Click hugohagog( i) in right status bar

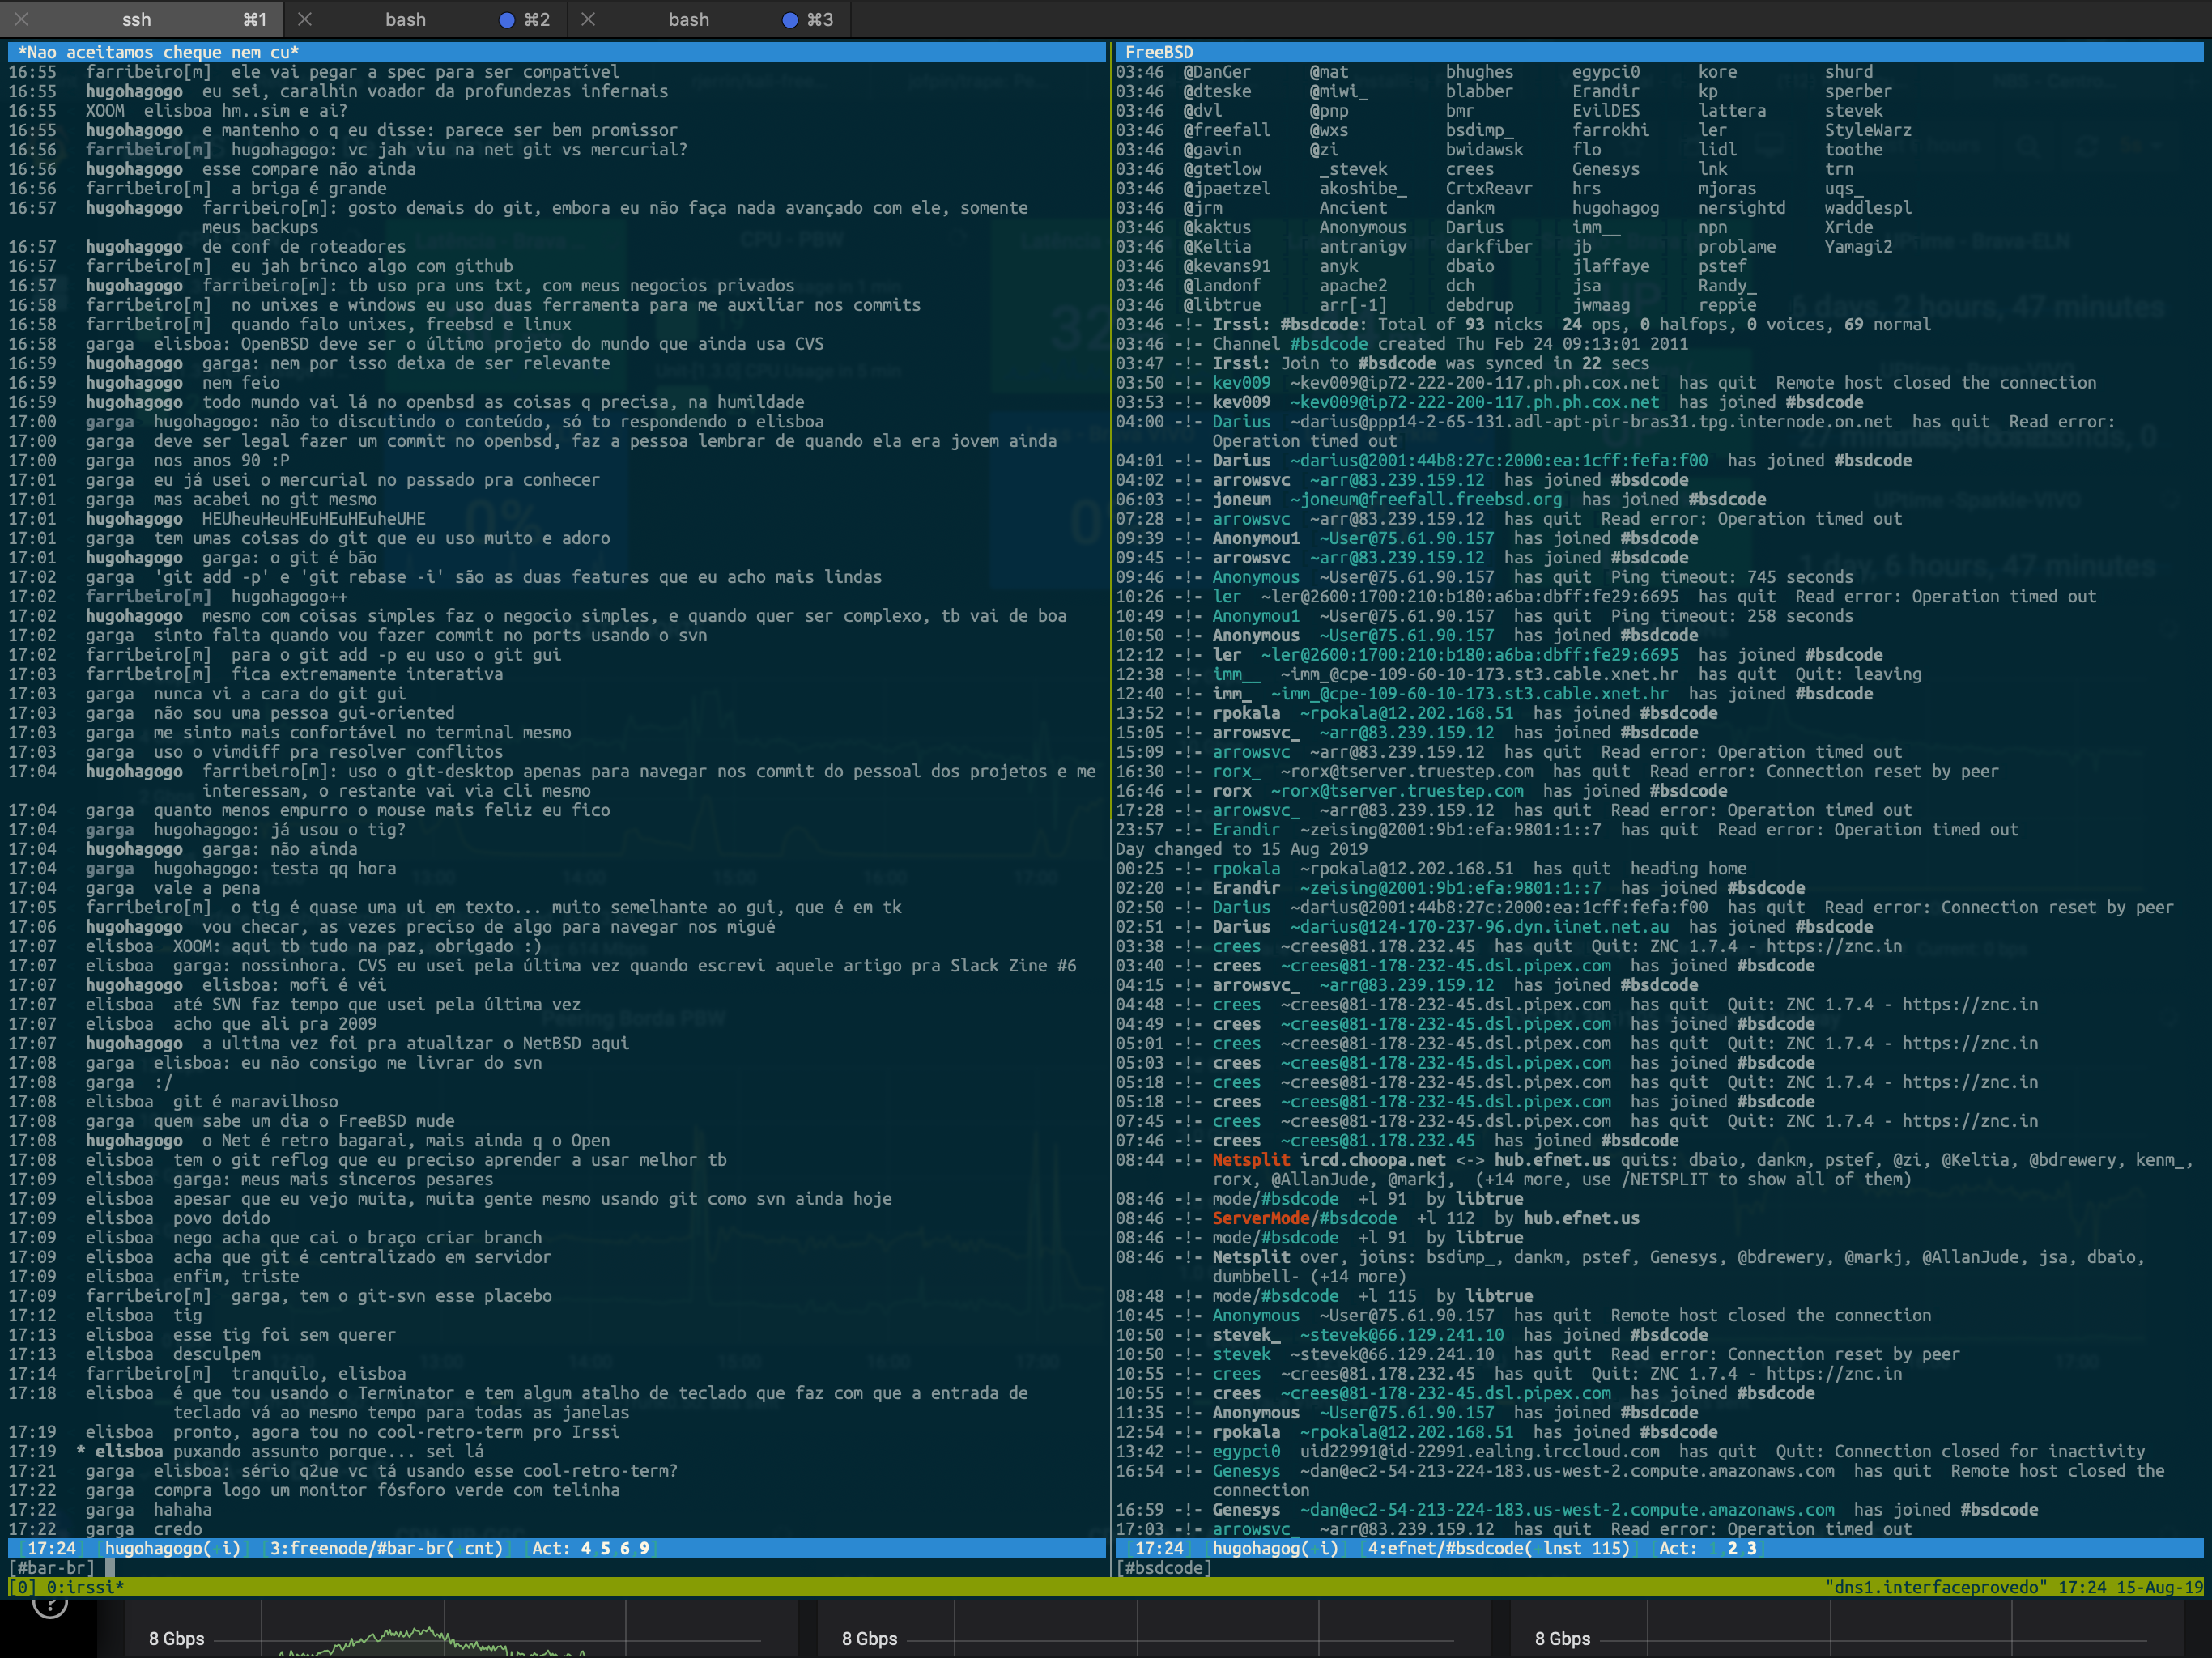[1275, 1548]
